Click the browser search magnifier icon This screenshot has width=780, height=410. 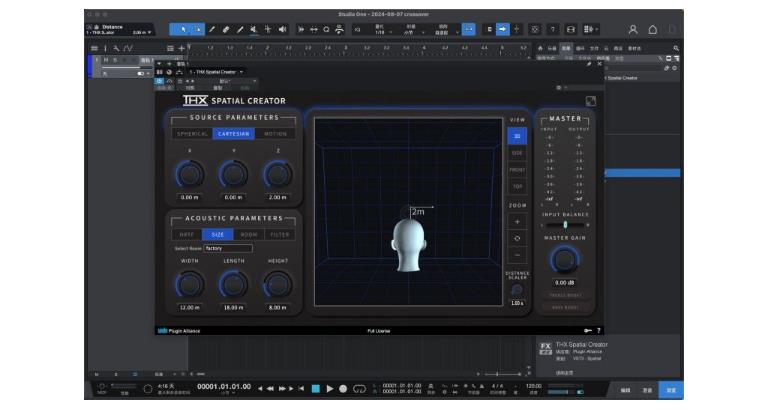pos(676,48)
